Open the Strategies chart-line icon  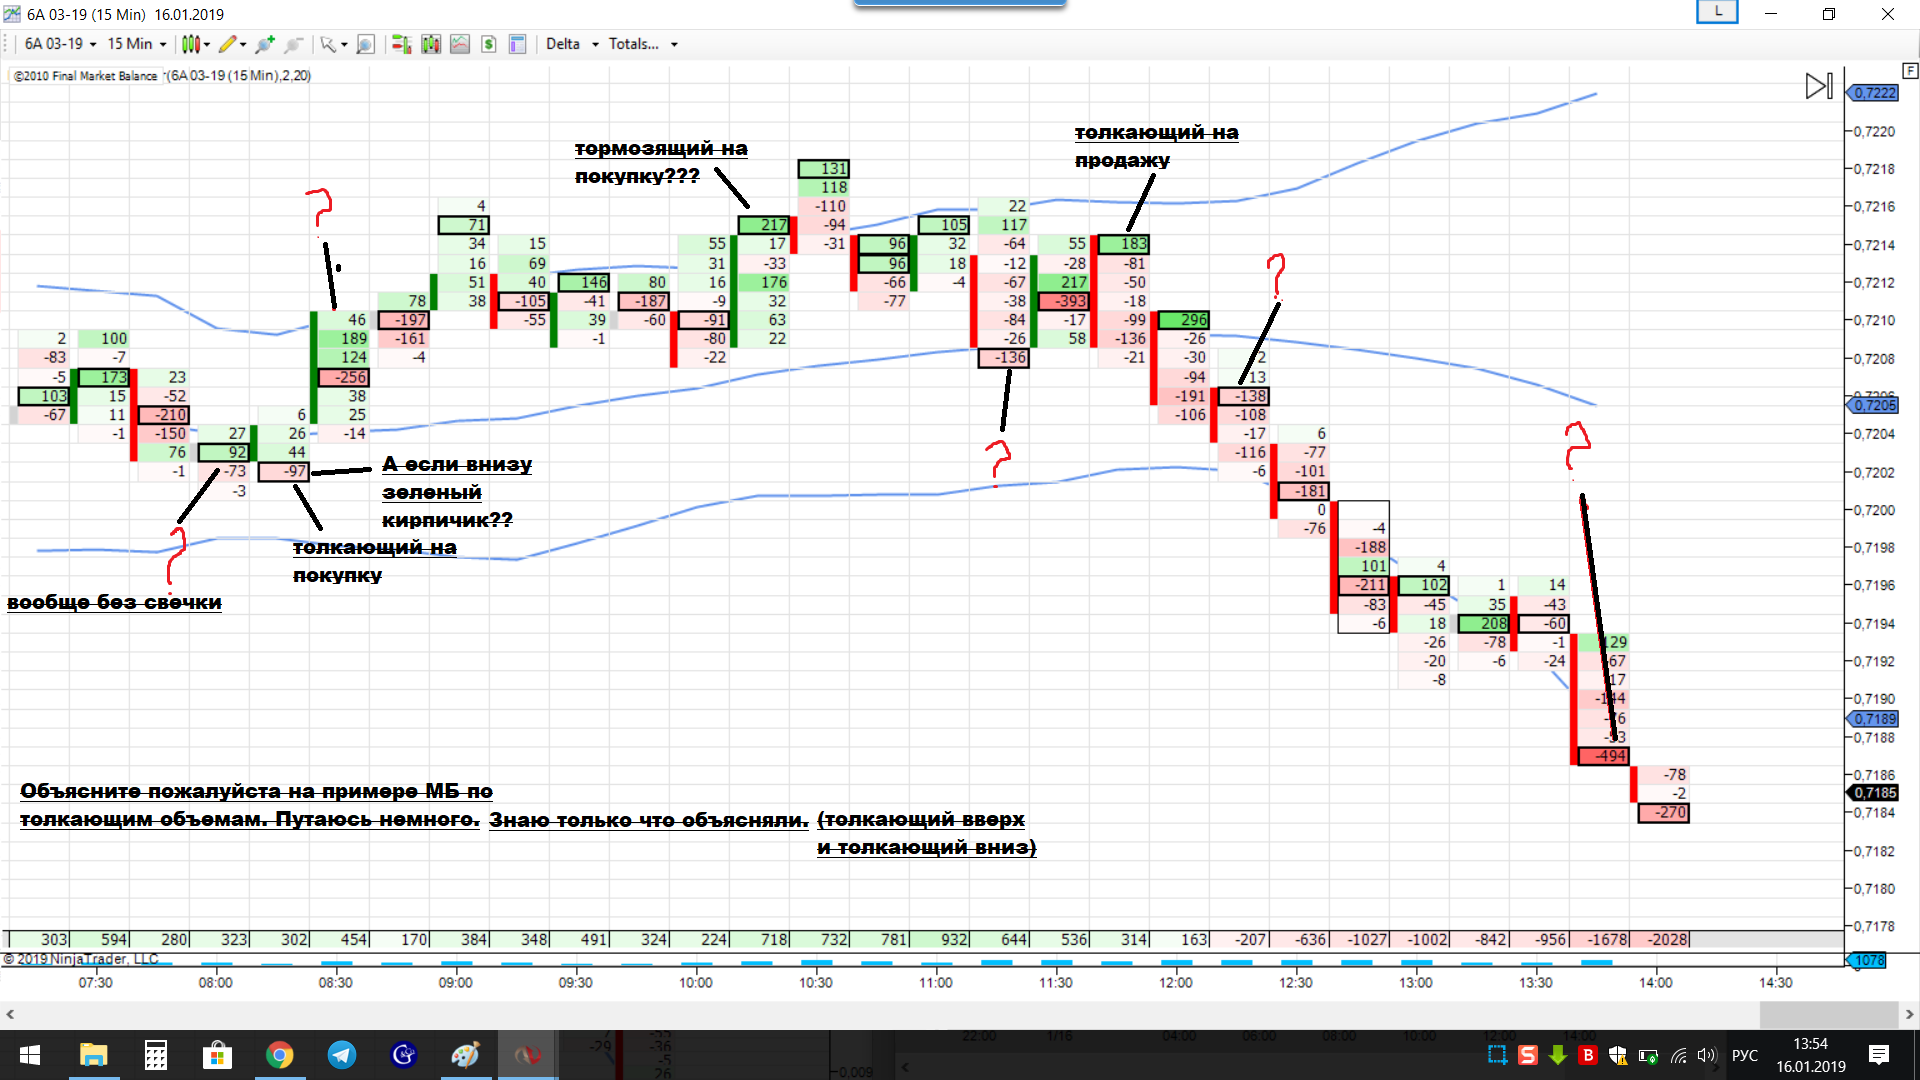tap(460, 44)
